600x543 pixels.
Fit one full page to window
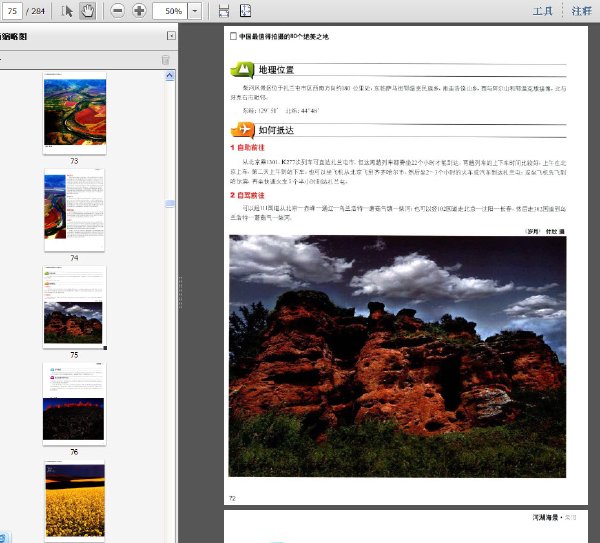(245, 11)
